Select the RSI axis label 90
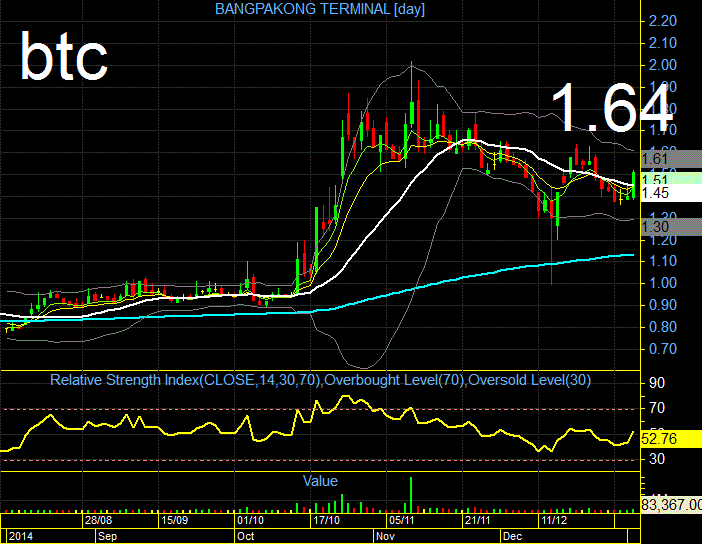 coord(657,383)
